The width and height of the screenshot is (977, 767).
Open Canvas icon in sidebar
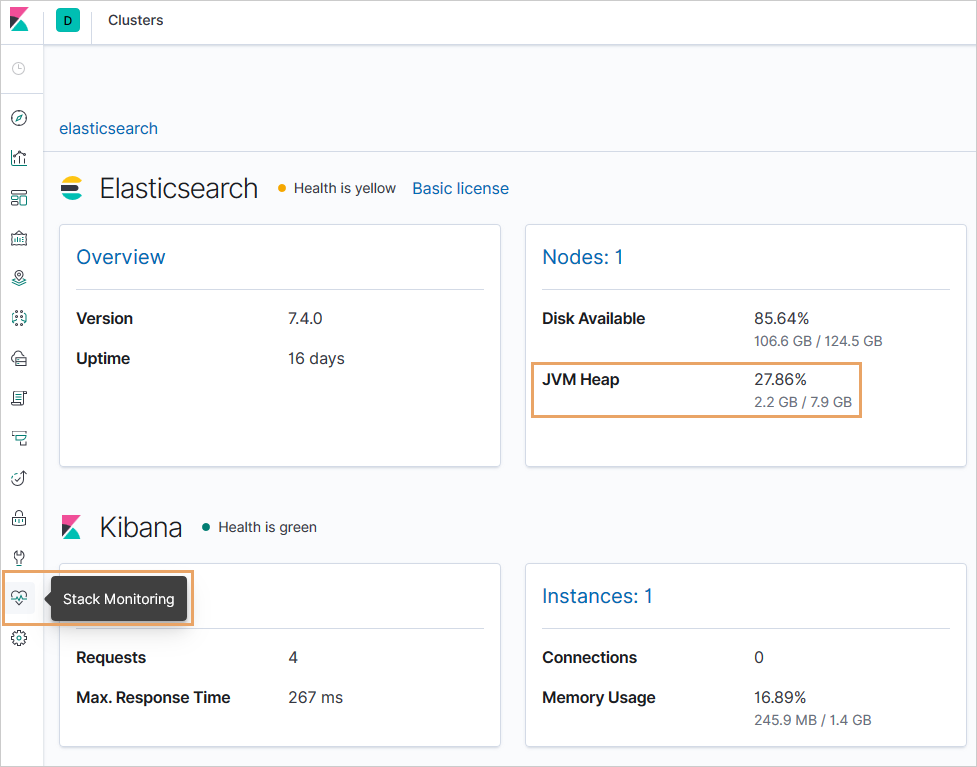[x=19, y=238]
